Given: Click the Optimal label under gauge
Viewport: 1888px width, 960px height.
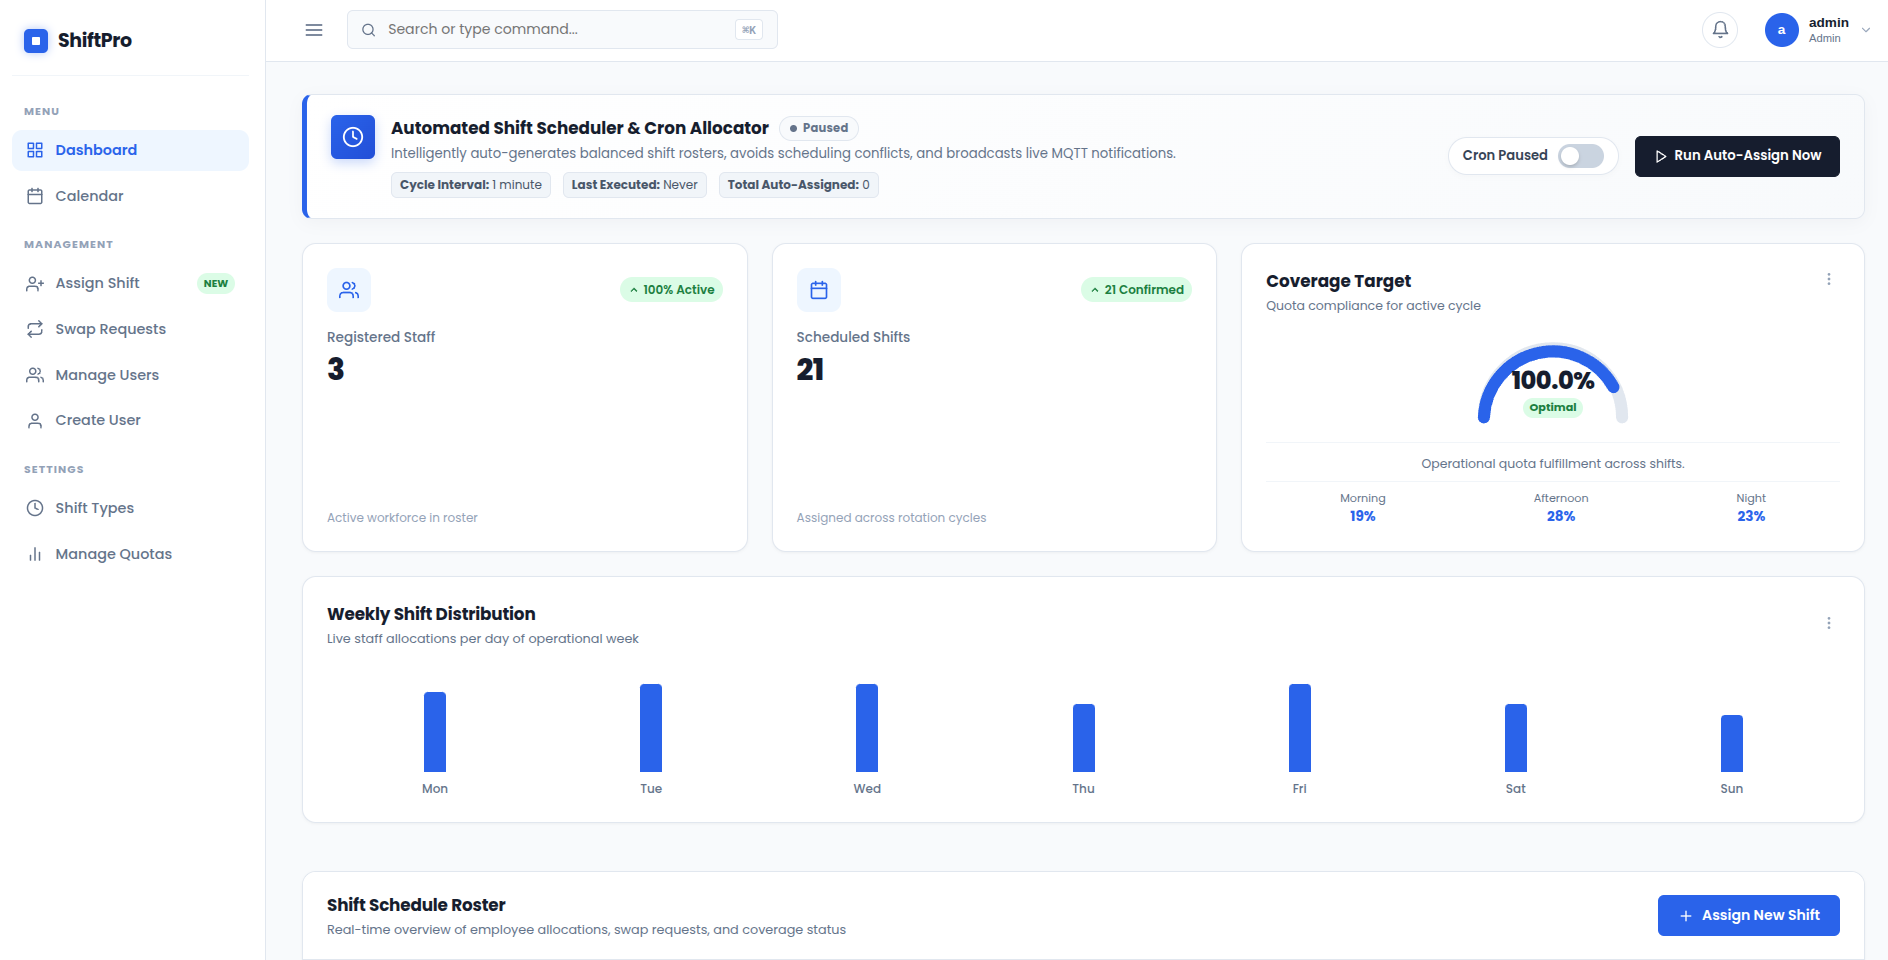Looking at the screenshot, I should pos(1552,407).
